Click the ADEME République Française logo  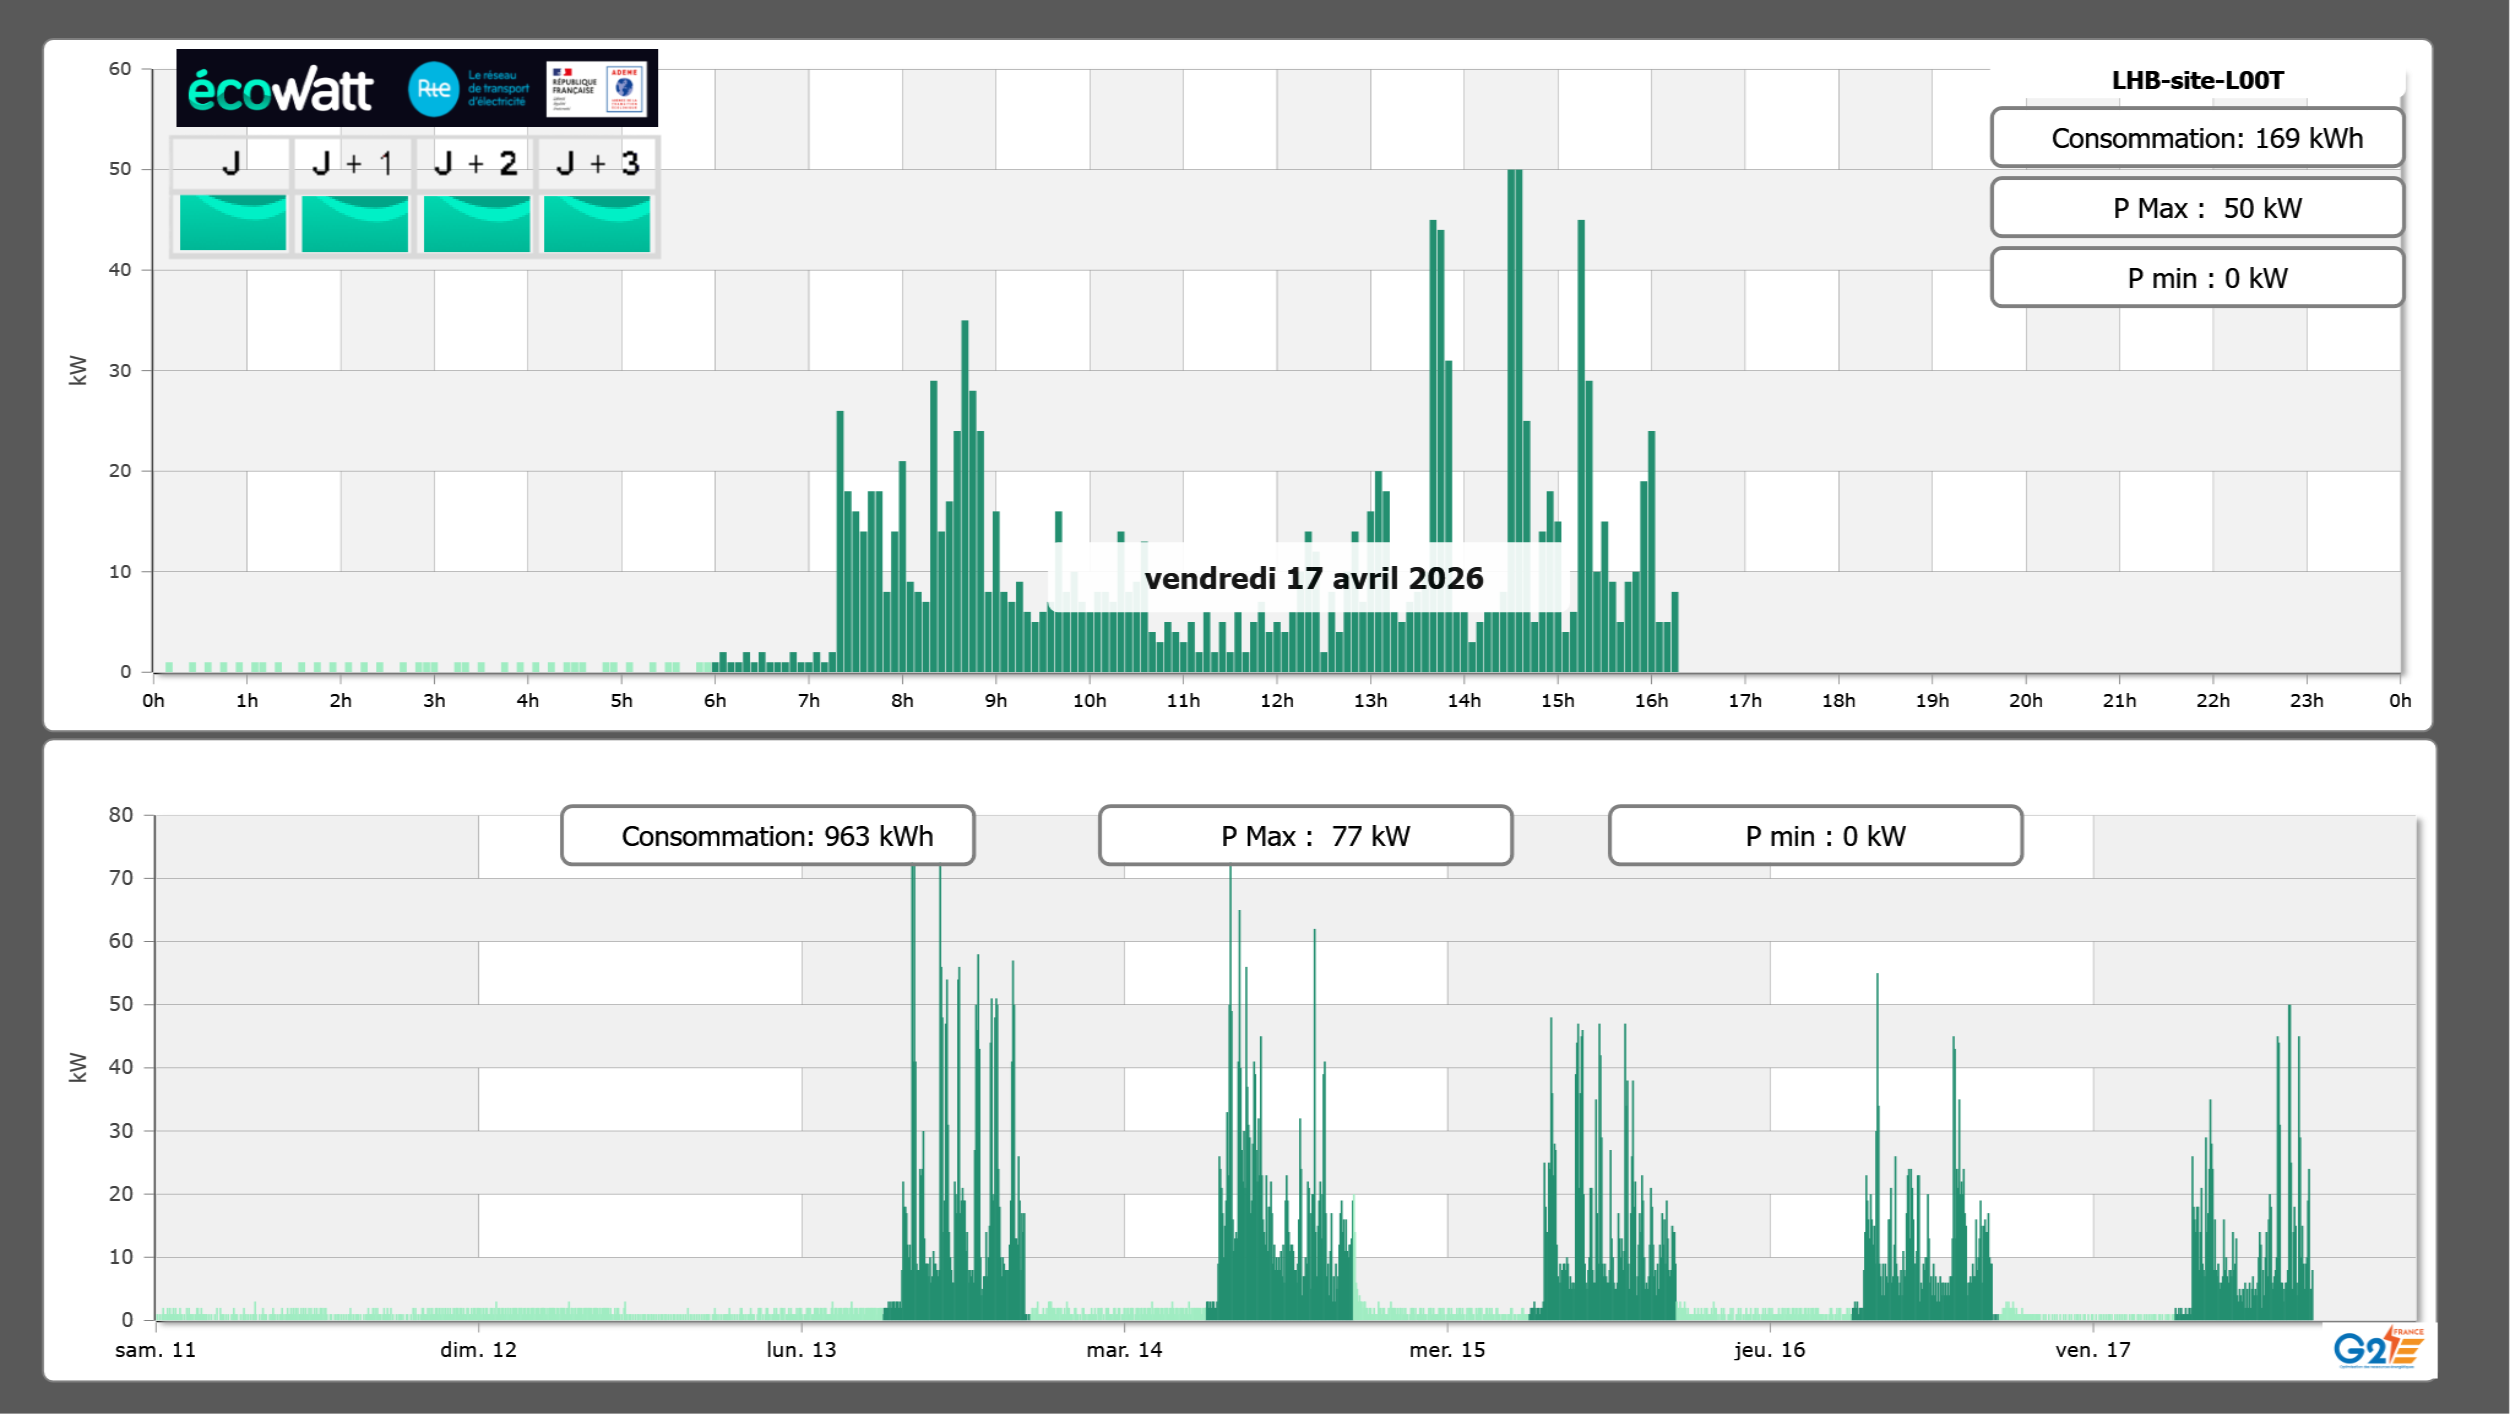point(597,89)
